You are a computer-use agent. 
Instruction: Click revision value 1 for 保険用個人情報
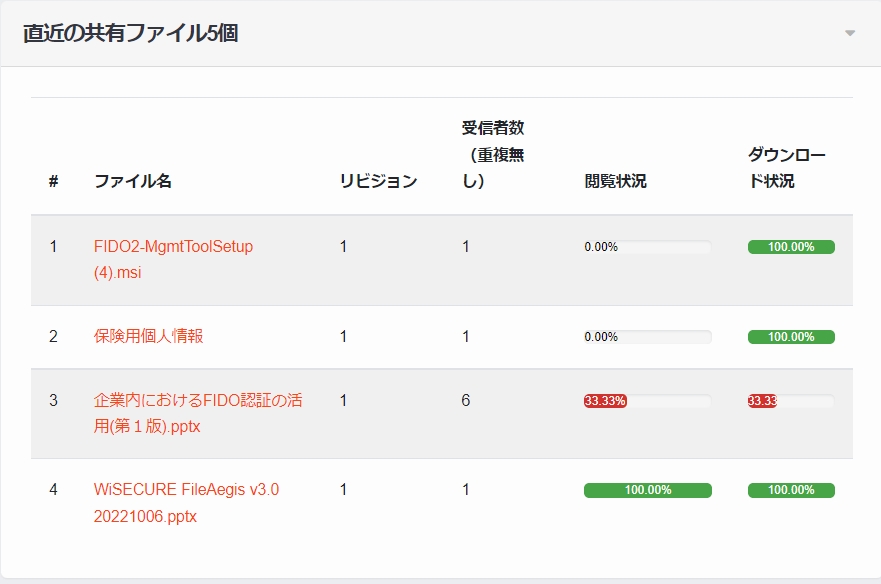(x=343, y=336)
